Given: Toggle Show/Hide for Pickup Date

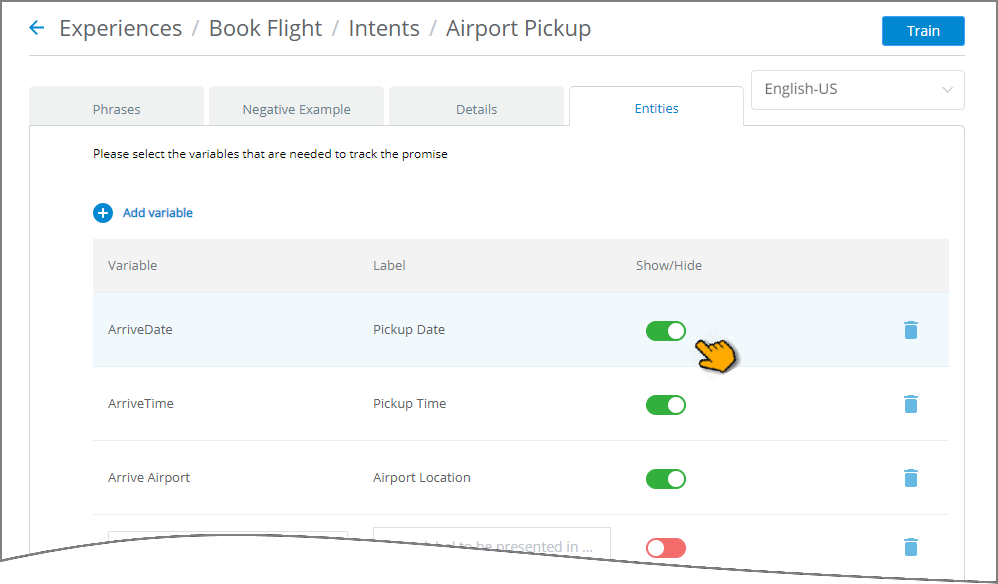Looking at the screenshot, I should [x=666, y=331].
